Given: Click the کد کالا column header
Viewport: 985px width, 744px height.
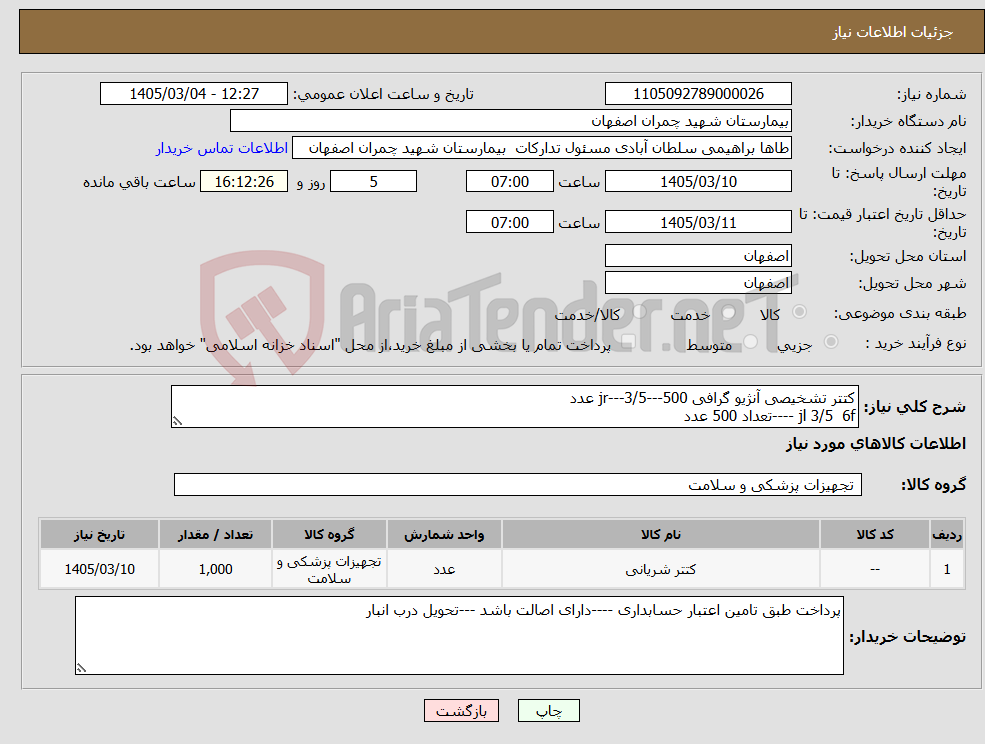Looking at the screenshot, I should click(x=874, y=534).
